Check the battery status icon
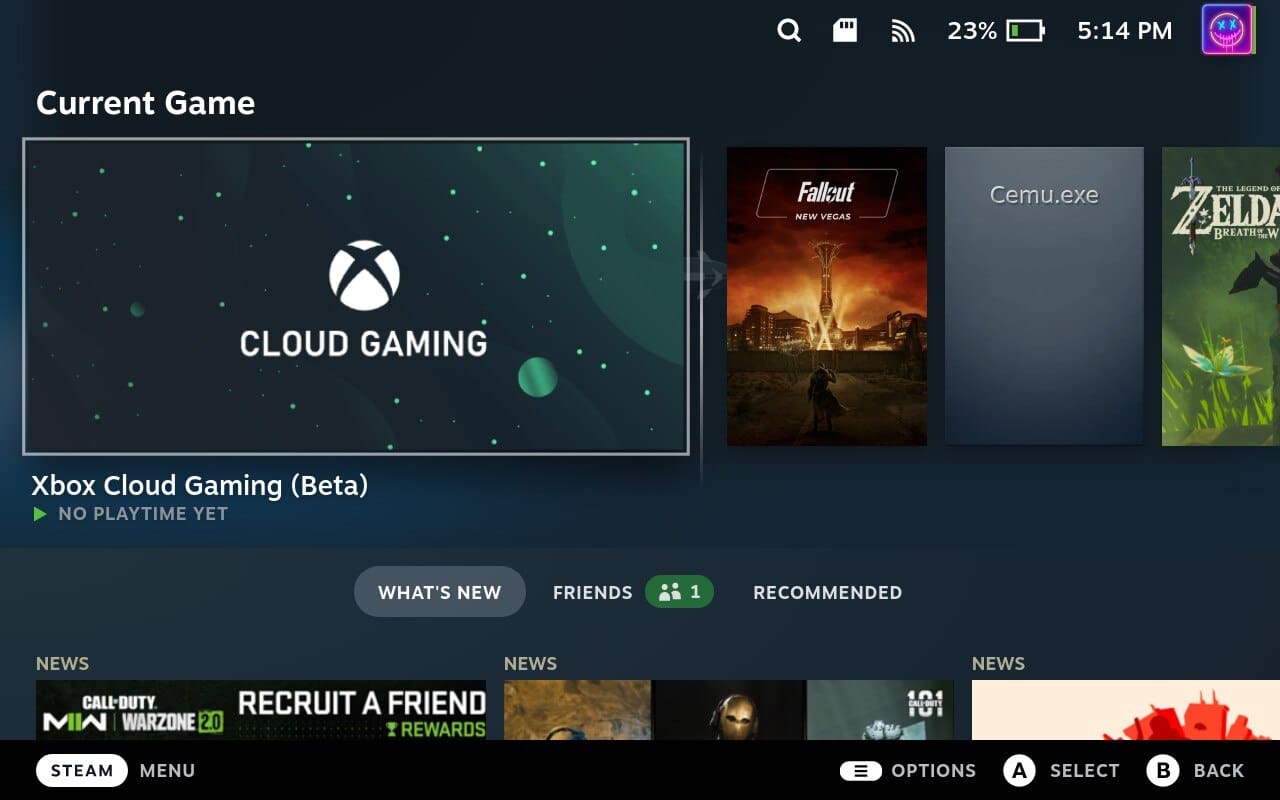 coord(1025,31)
